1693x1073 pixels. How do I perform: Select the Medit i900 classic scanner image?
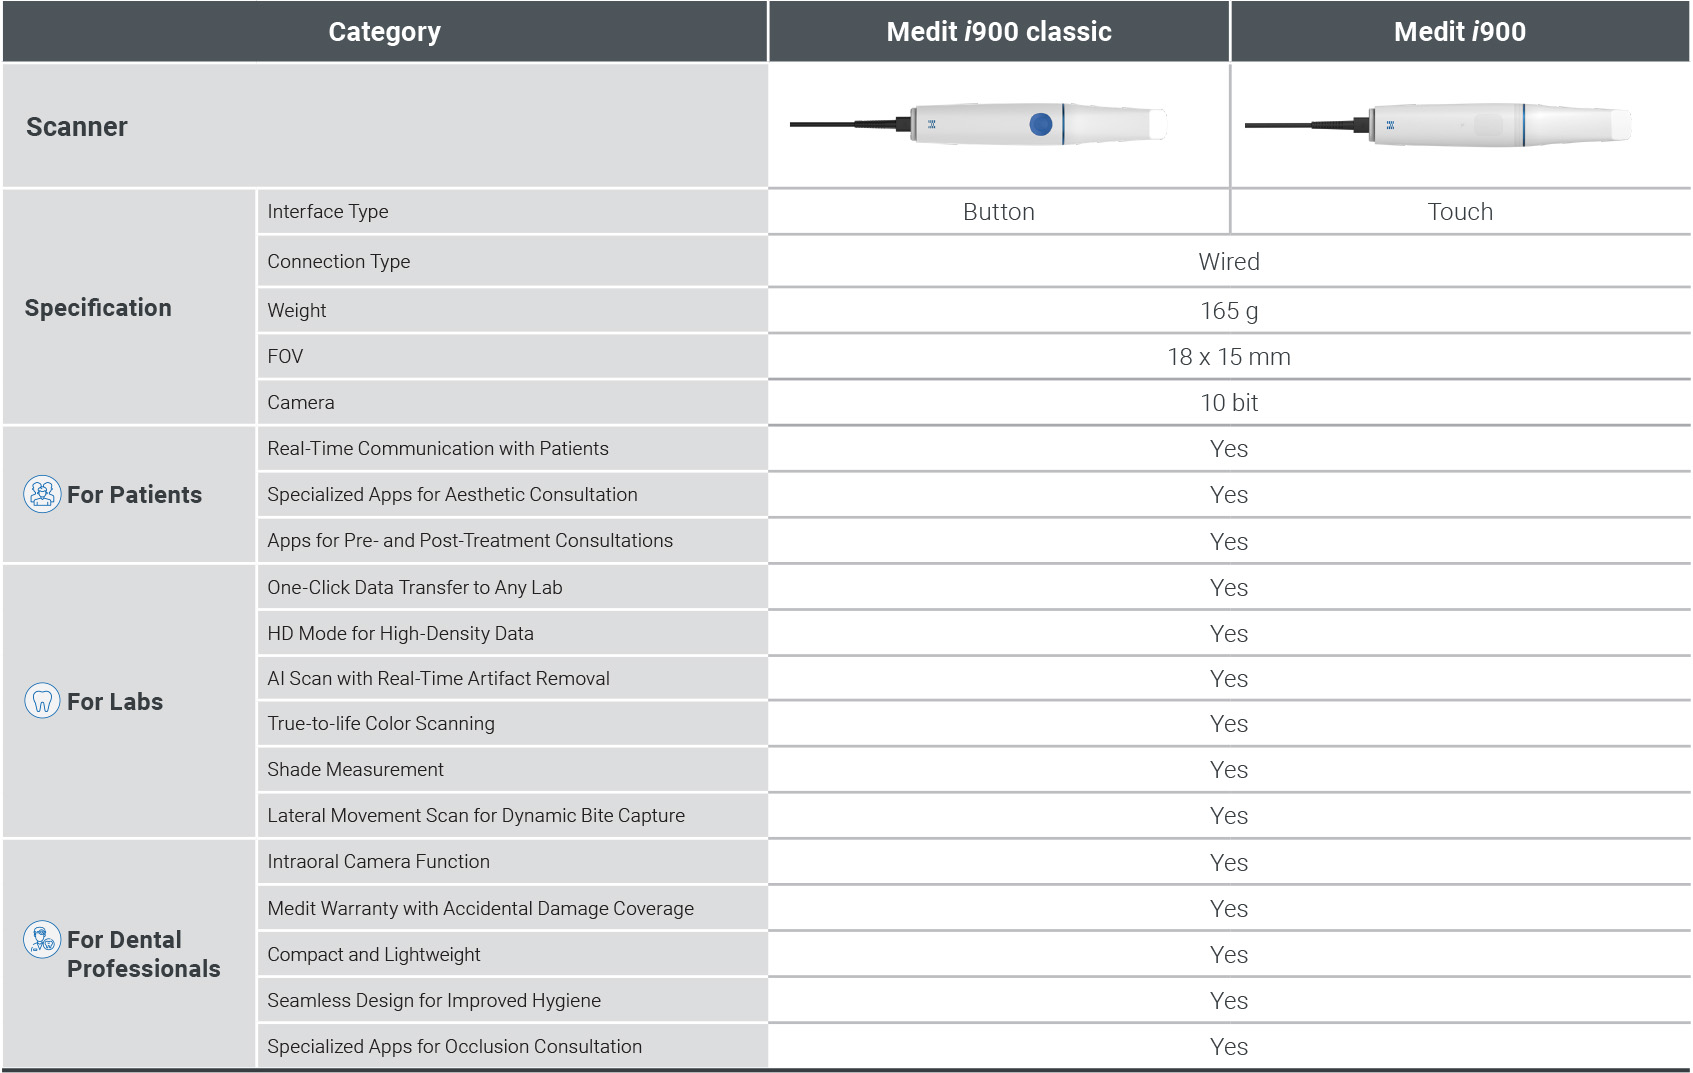[978, 125]
